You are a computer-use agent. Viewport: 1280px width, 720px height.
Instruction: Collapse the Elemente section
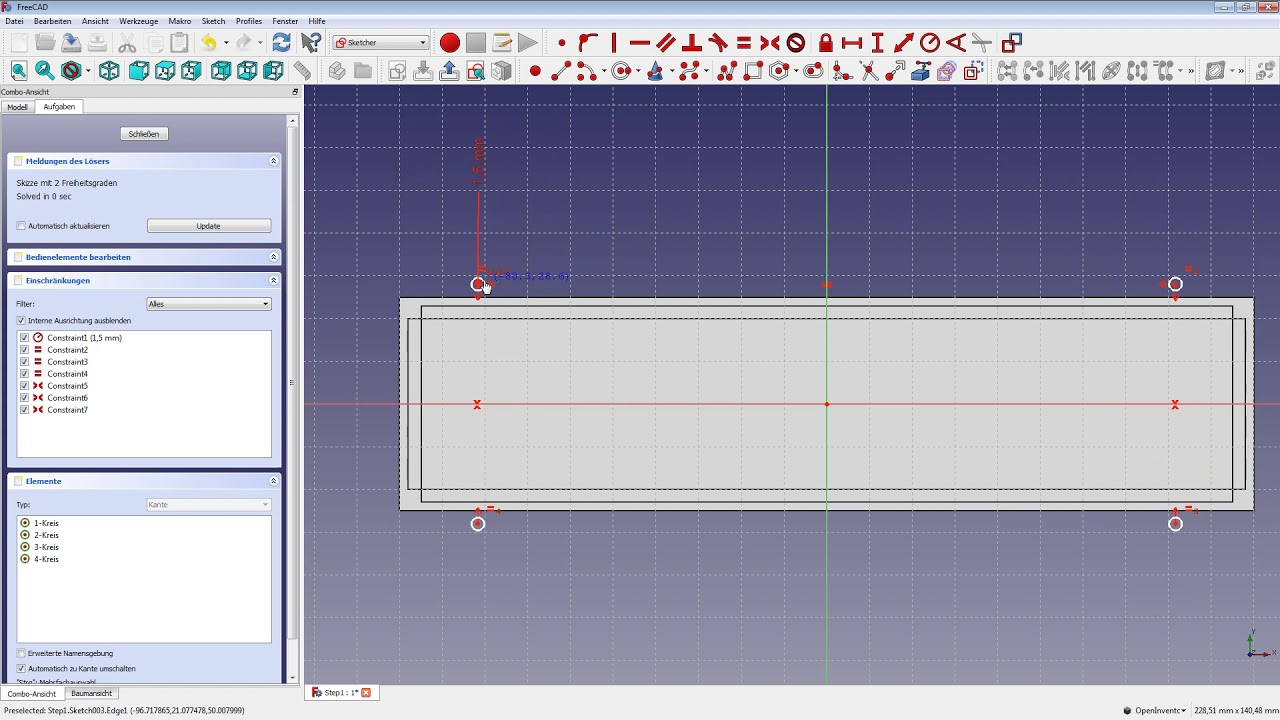(273, 481)
